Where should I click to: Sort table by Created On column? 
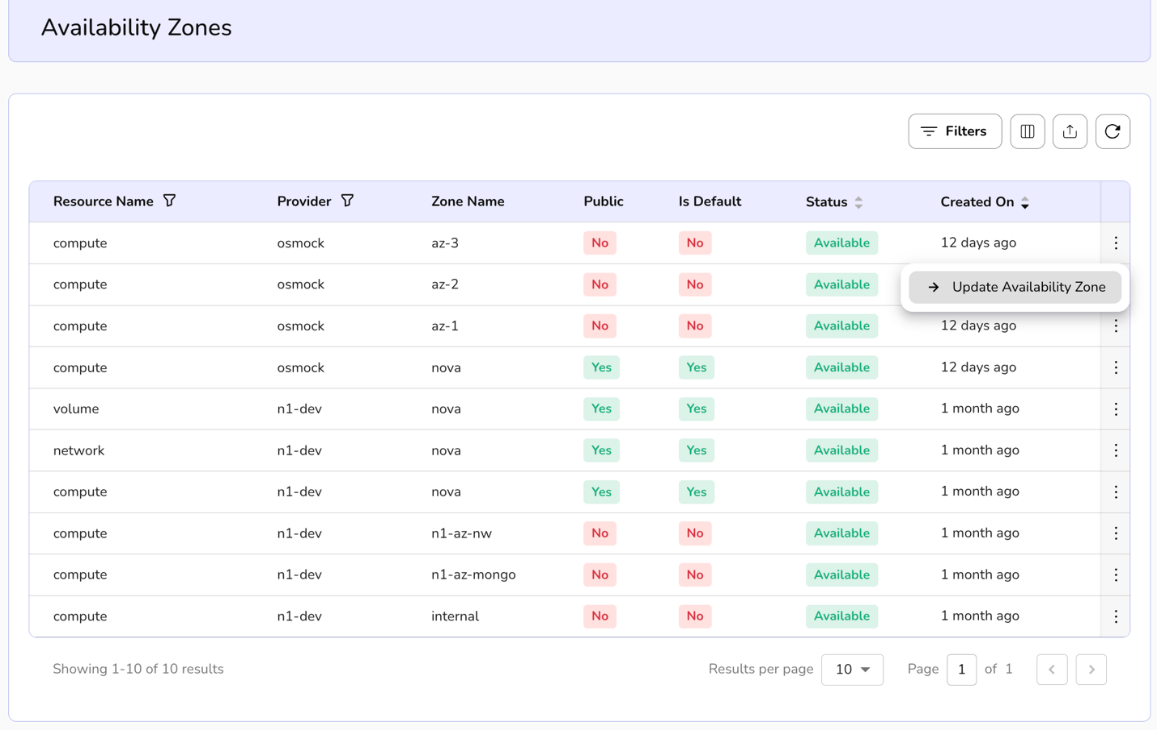tap(1024, 202)
